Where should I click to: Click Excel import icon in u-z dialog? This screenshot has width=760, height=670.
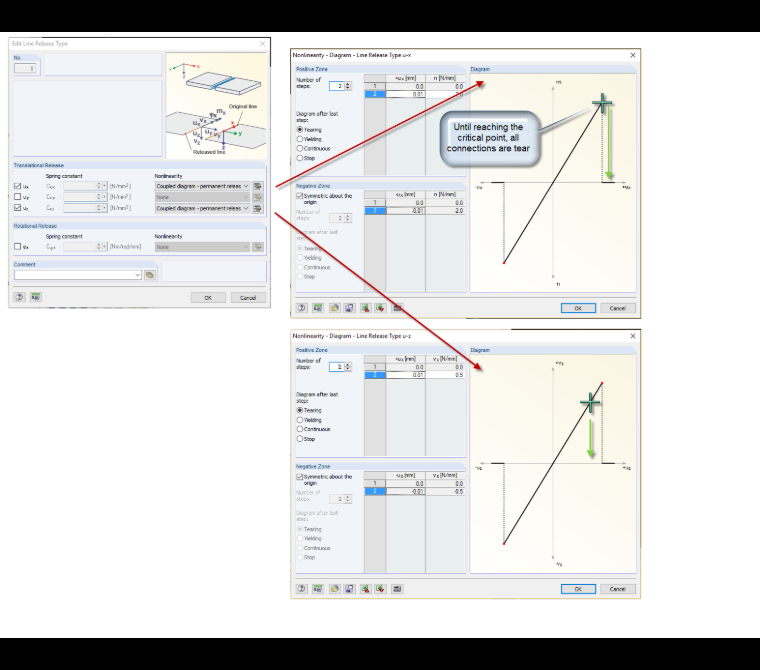click(365, 589)
